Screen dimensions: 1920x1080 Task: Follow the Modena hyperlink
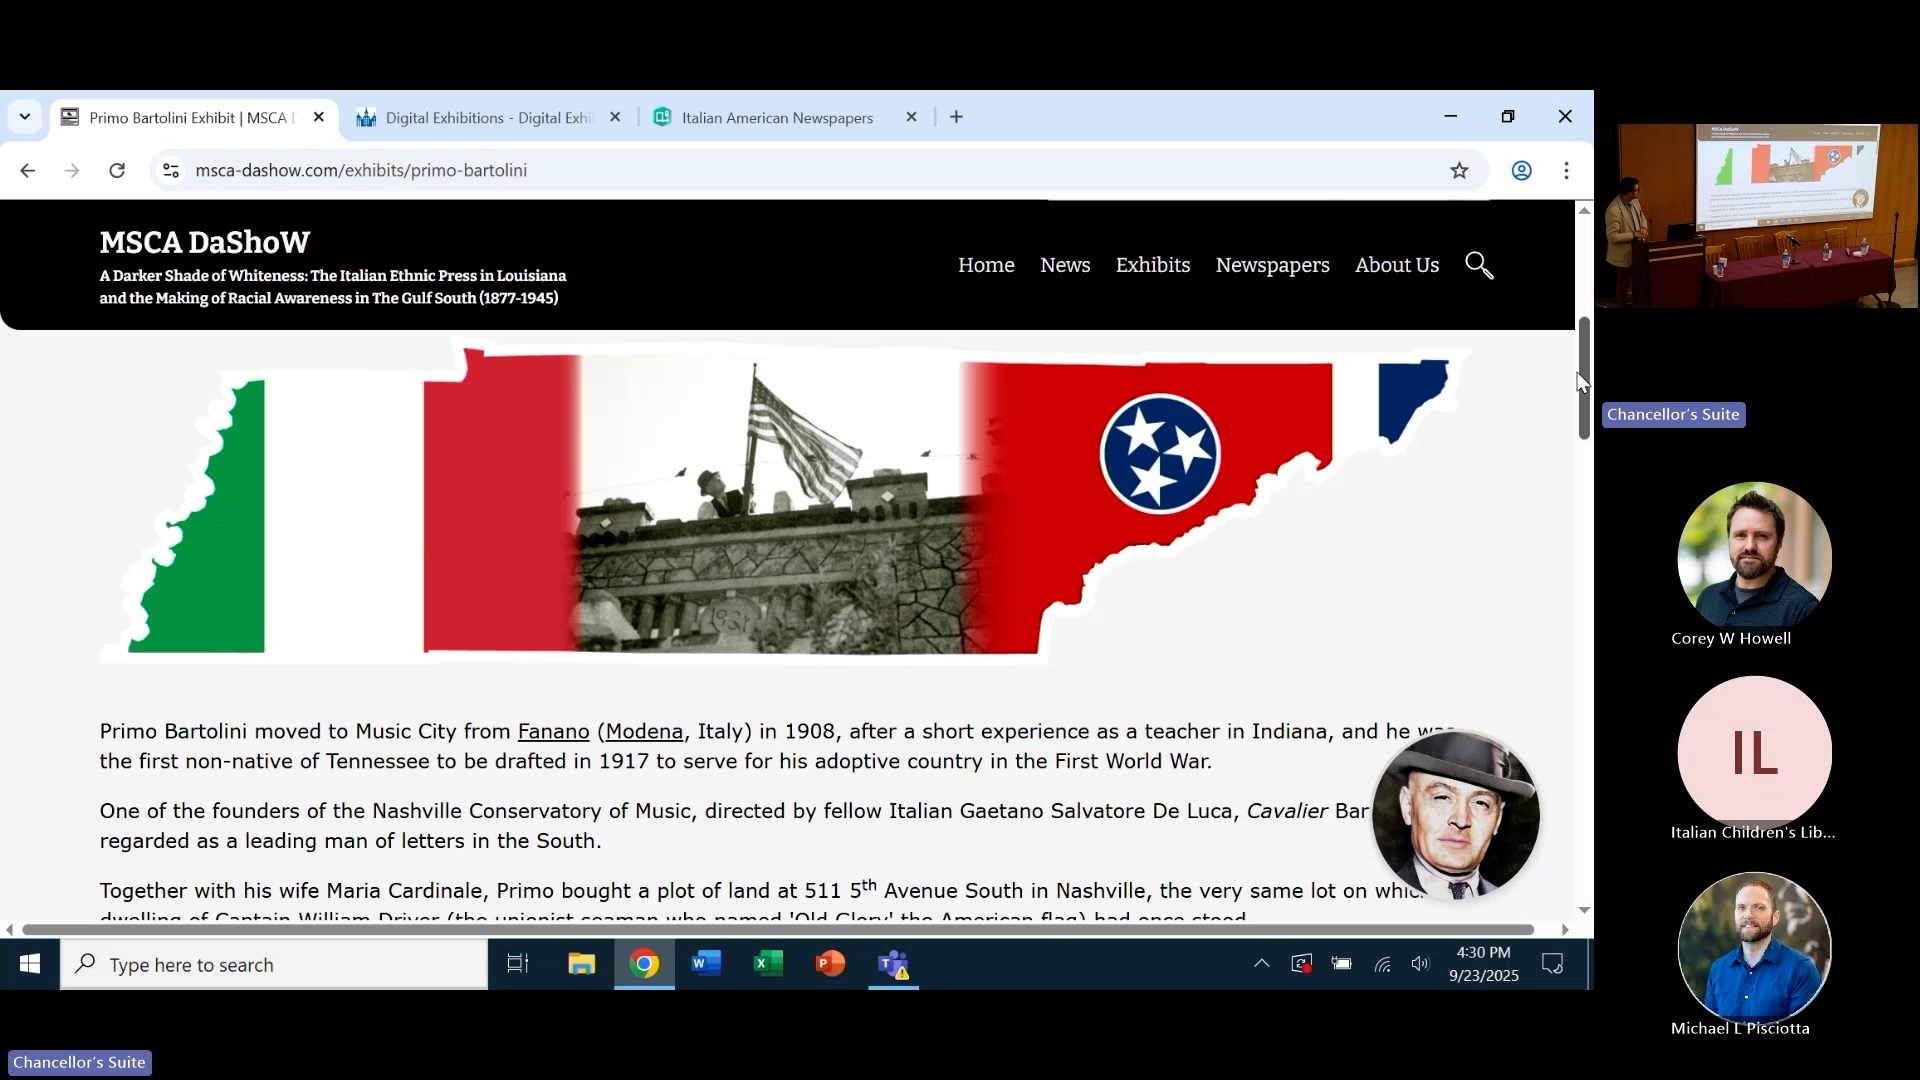[644, 732]
